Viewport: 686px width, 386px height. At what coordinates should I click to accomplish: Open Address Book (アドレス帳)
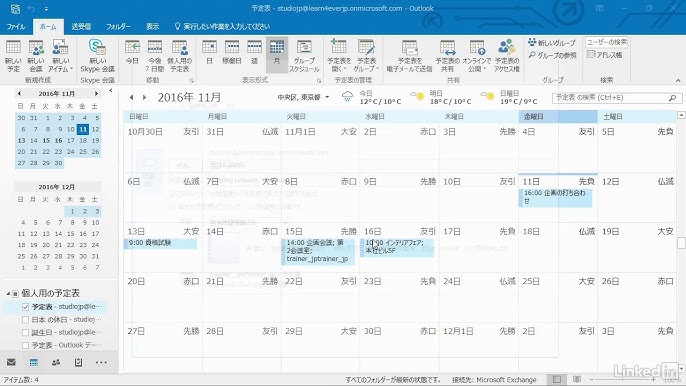click(x=604, y=55)
